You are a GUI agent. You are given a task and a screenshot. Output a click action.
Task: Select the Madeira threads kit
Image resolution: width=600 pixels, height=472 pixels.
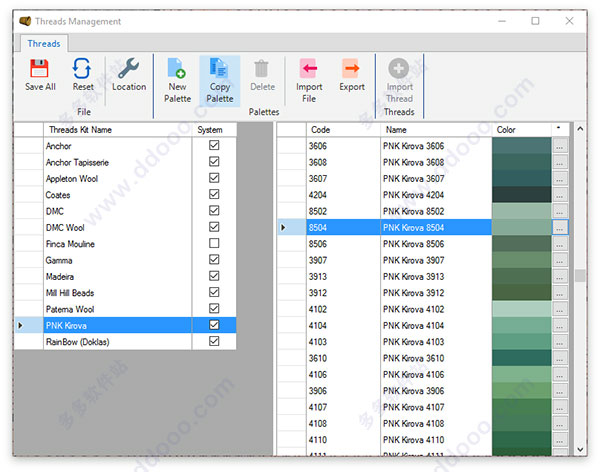coord(117,276)
